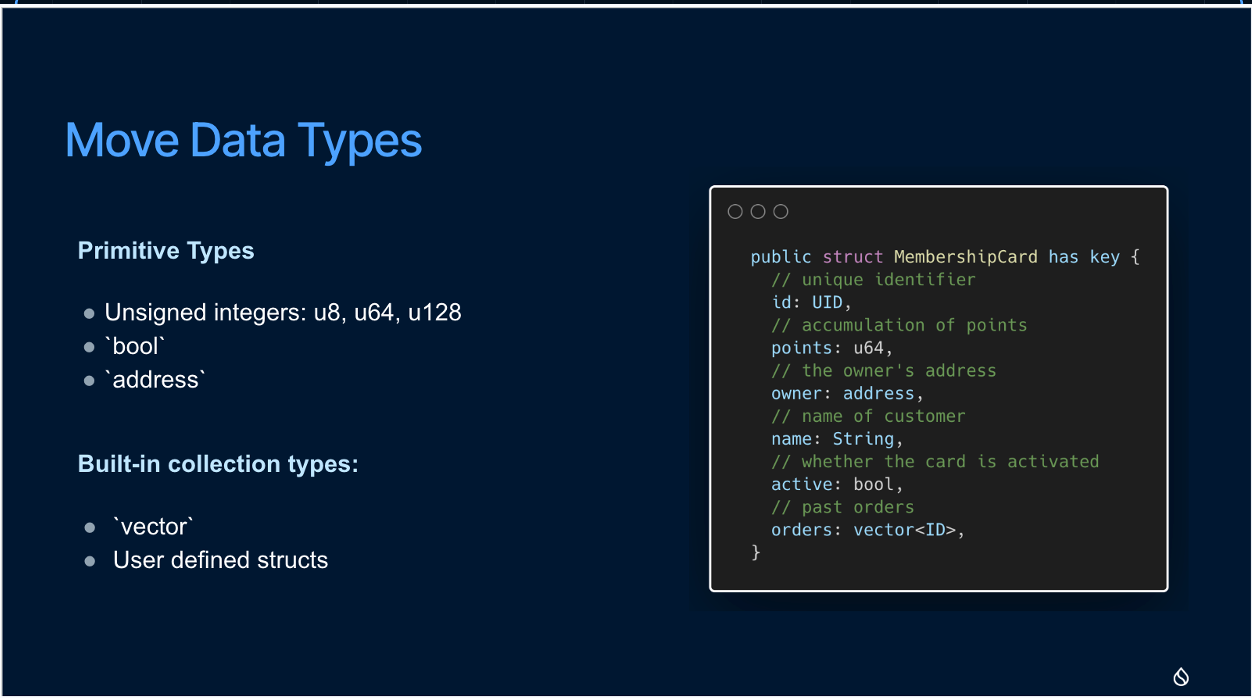Screen dimensions: 1252x698
Task: Click the "name: String," code line
Action: [x=837, y=439]
